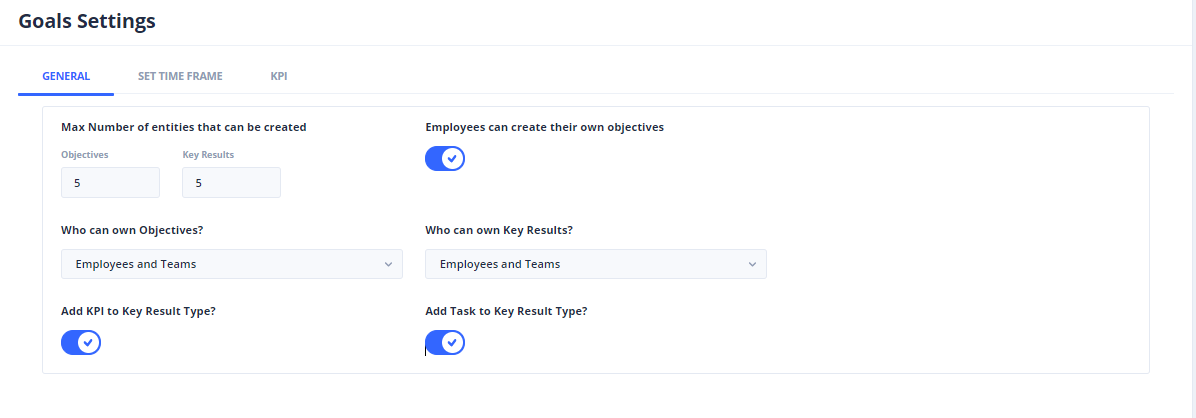
Task: Click the chevron arrow in Objectives owner dropdown
Action: [x=388, y=264]
